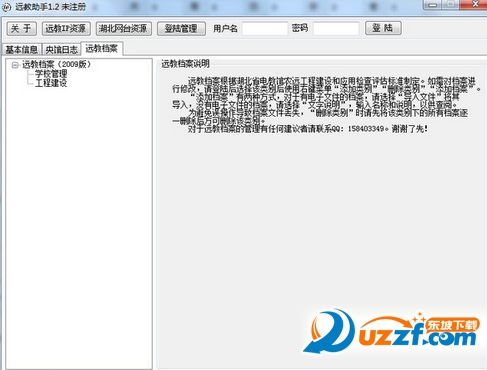The width and height of the screenshot is (487, 370).
Task: Maximize the 远教助手 window
Action: 451,5
